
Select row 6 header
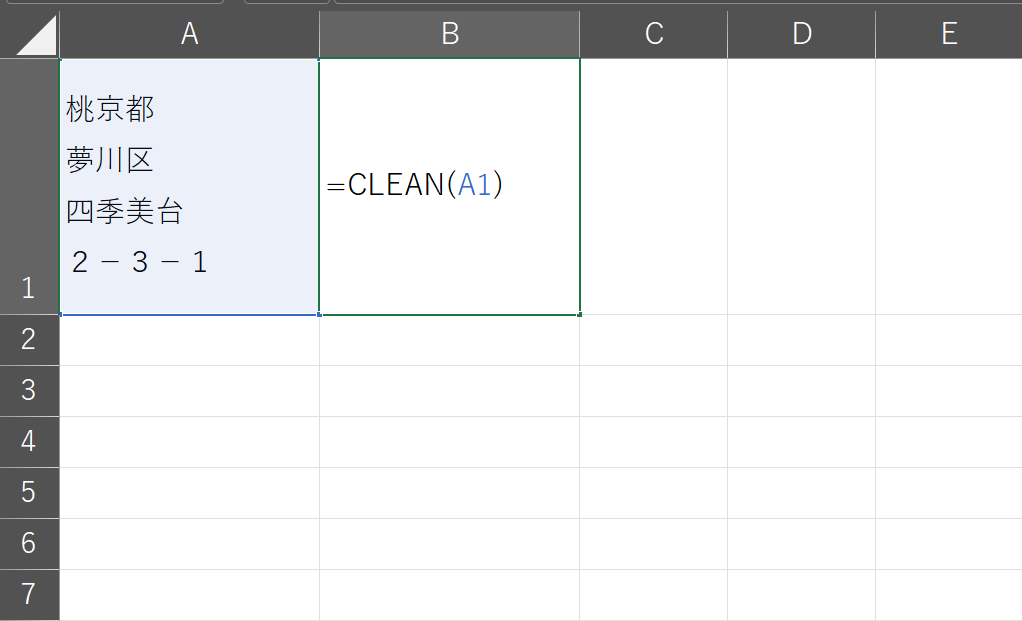click(x=29, y=544)
